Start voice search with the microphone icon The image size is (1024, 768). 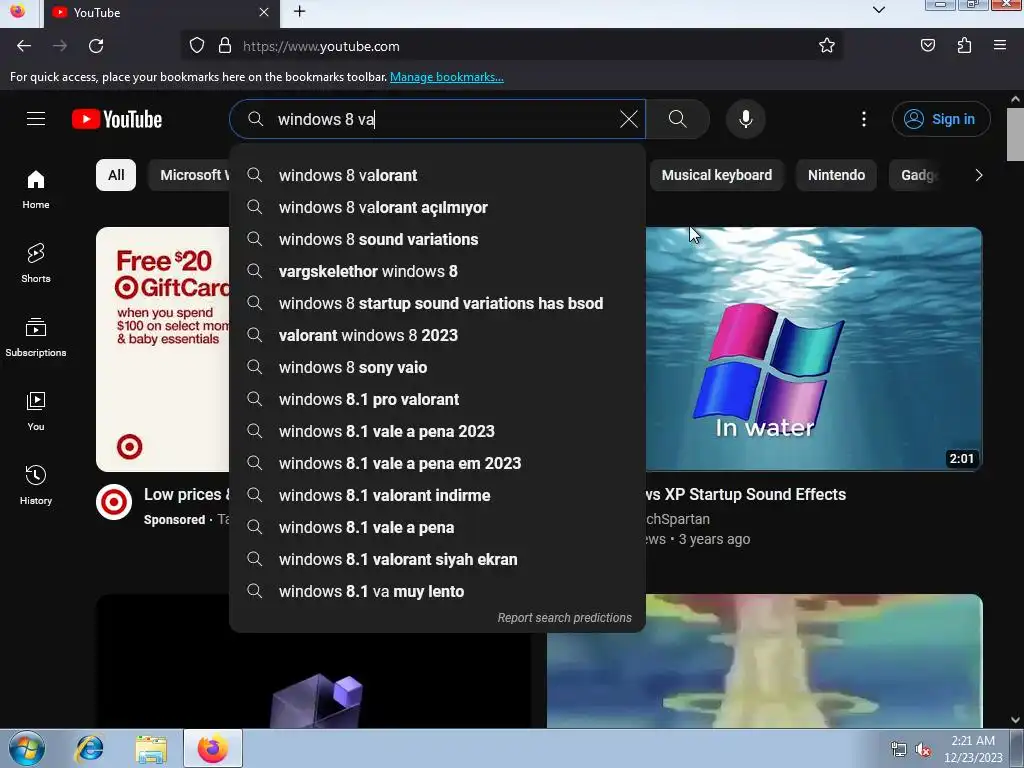(x=746, y=119)
